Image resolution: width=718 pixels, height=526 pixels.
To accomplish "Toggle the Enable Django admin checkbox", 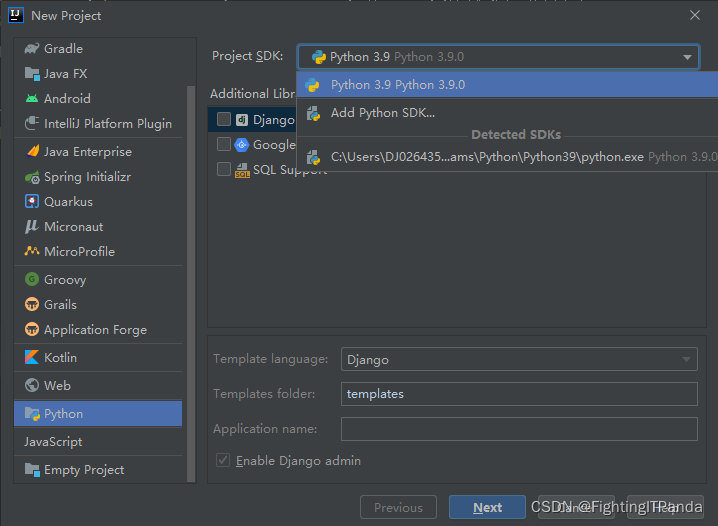I will (x=223, y=460).
